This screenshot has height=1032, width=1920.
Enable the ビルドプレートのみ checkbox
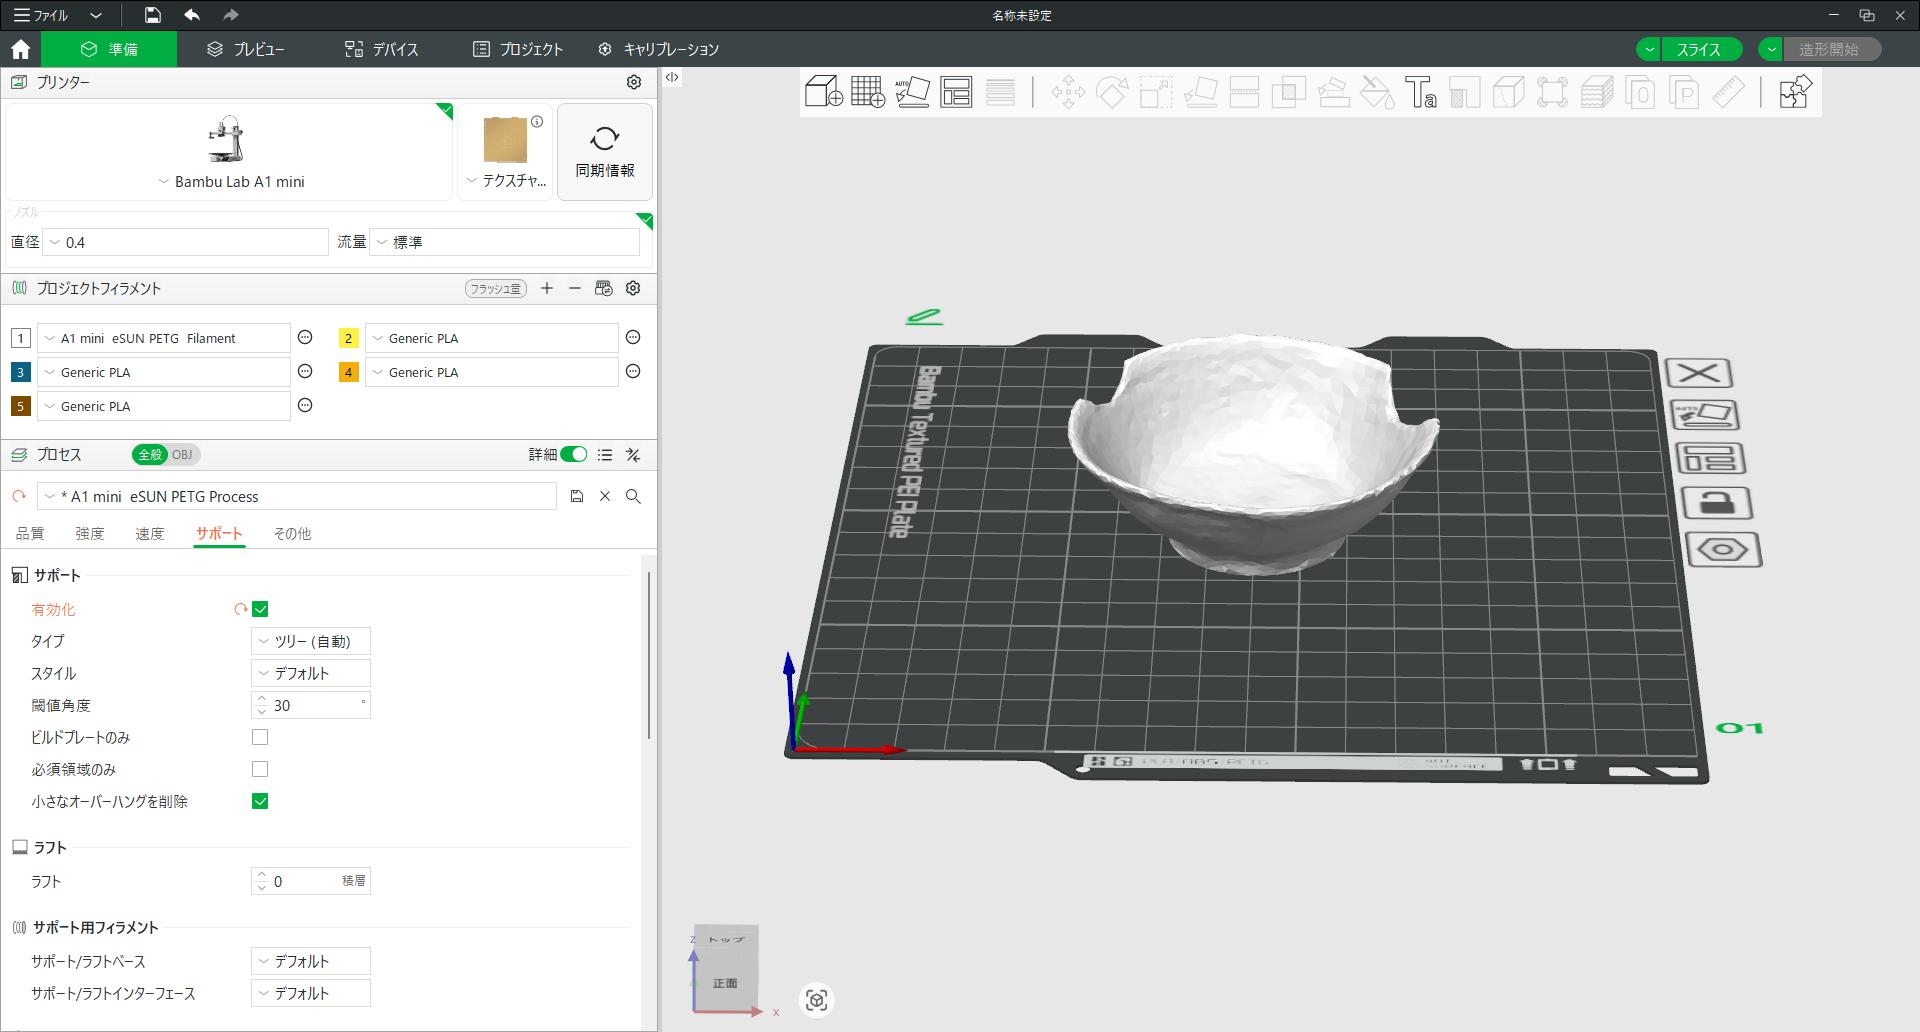[x=260, y=737]
